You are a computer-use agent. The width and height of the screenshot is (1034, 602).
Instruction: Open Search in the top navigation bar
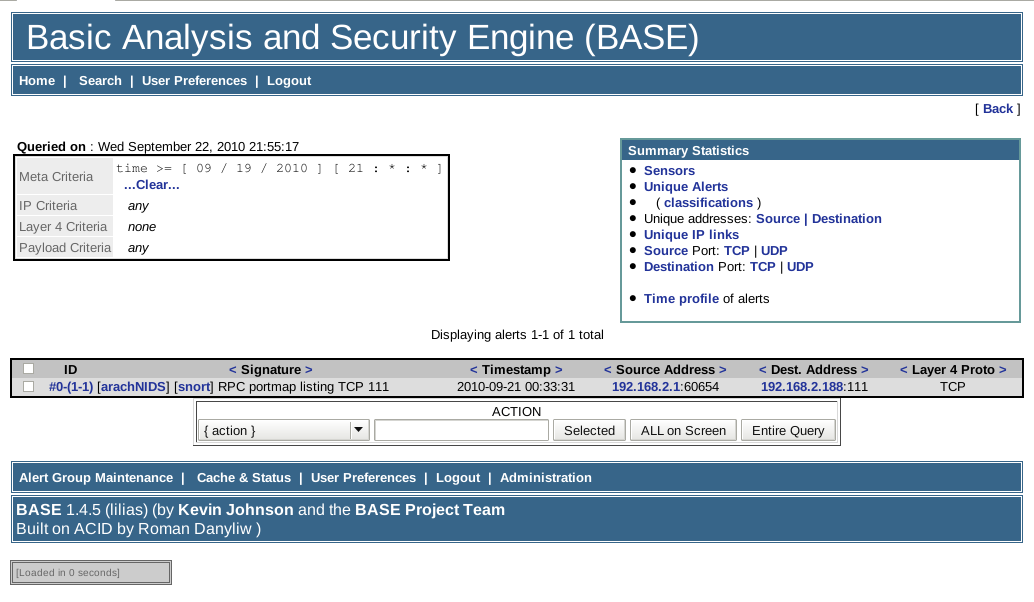point(100,80)
